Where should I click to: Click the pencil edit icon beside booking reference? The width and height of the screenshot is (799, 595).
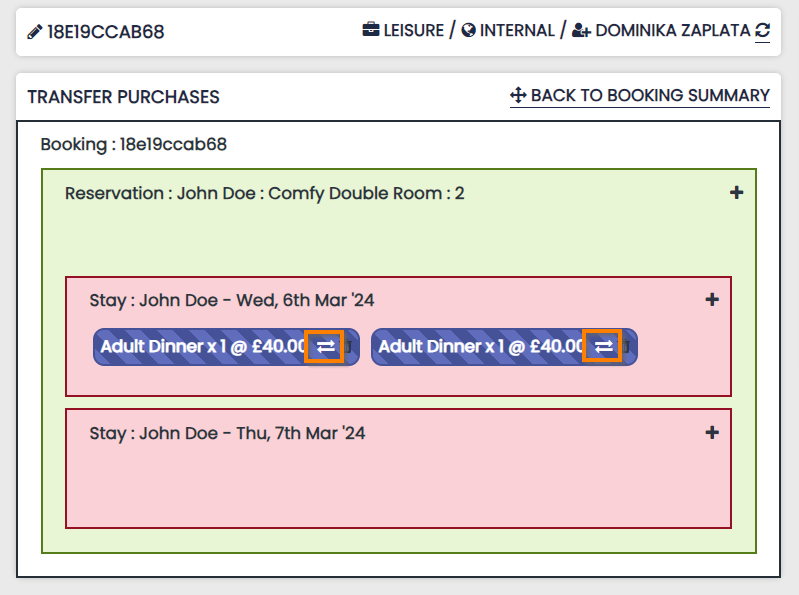point(35,32)
